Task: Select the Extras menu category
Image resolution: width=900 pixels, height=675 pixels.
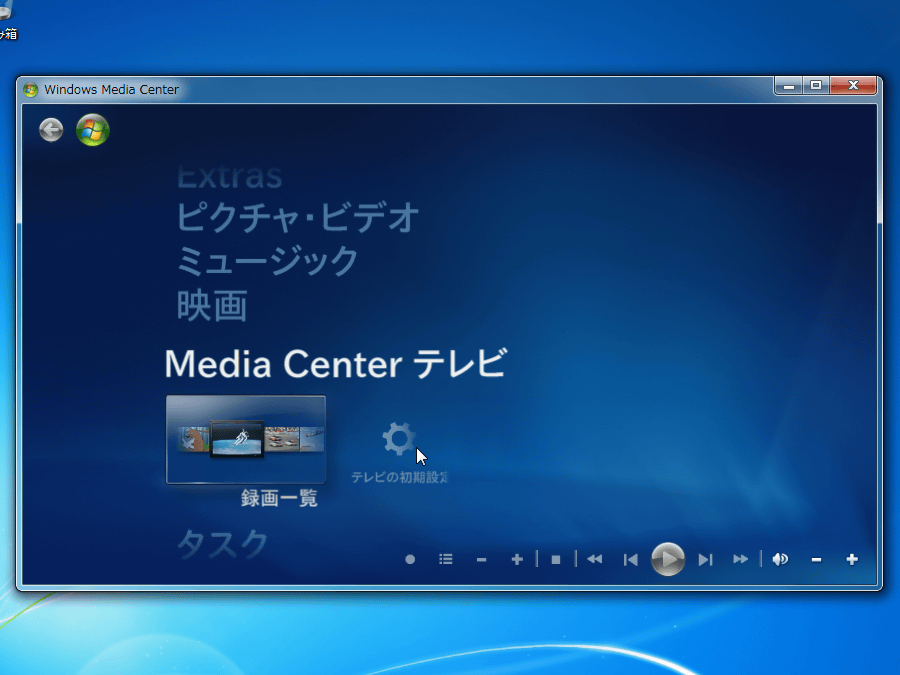Action: 230,176
